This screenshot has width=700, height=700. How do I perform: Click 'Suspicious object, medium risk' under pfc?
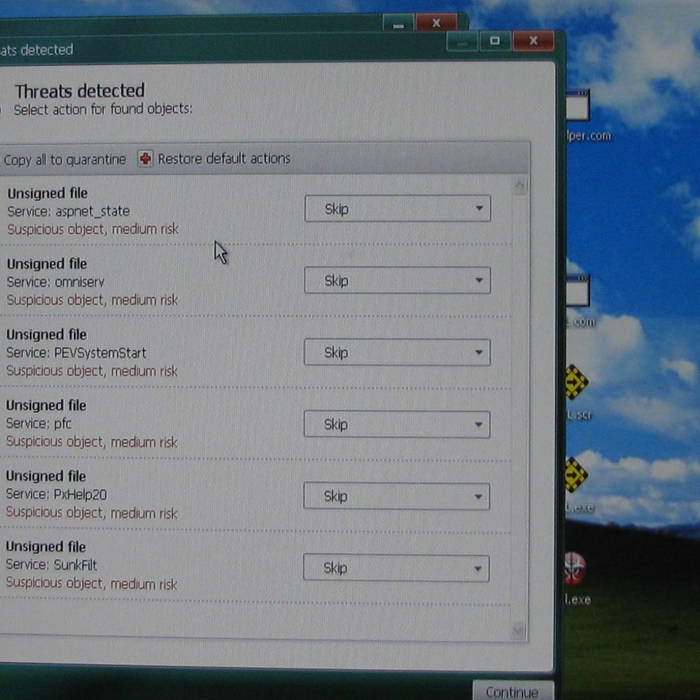[x=92, y=442]
